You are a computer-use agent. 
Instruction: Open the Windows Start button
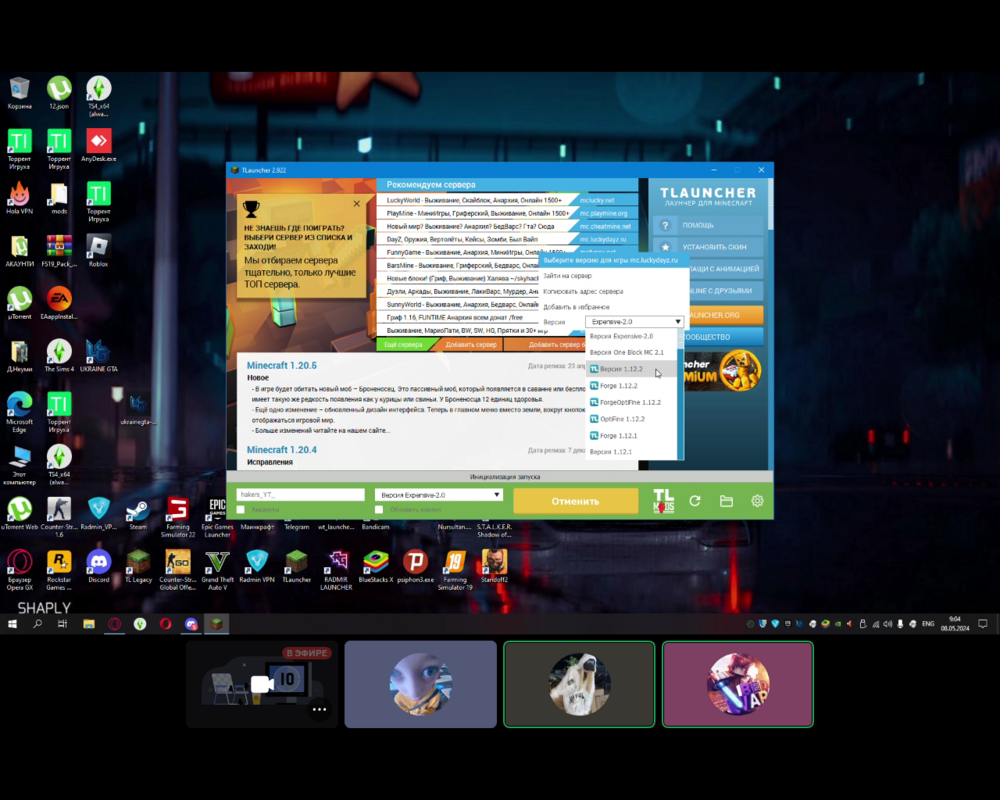[x=12, y=624]
